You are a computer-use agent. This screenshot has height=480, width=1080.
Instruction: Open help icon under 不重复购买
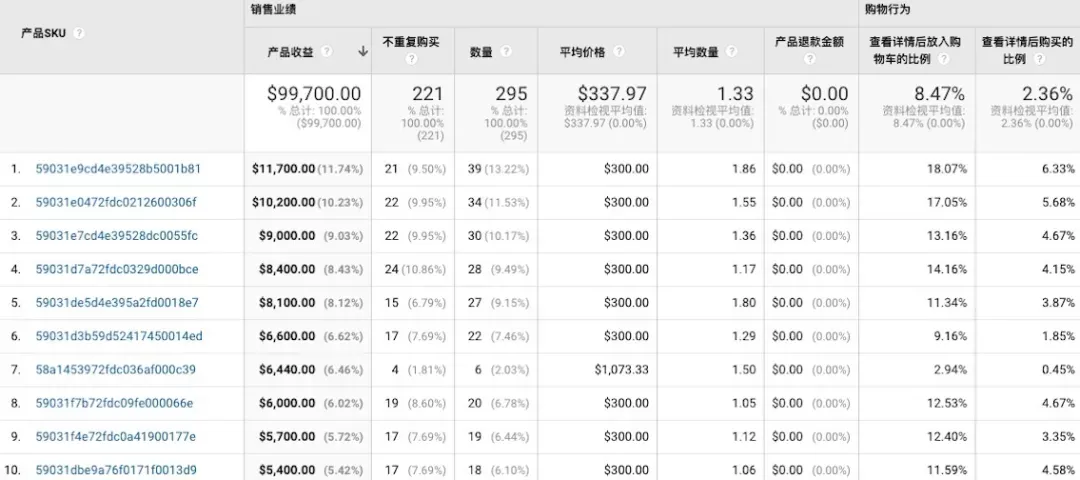tap(411, 59)
